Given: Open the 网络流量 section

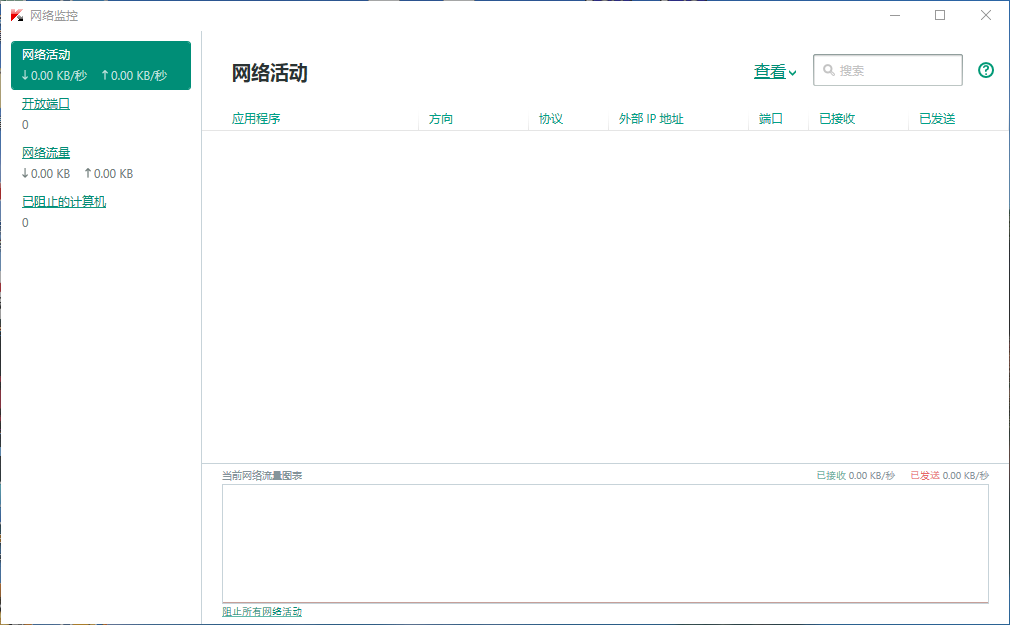Looking at the screenshot, I should click(x=46, y=153).
